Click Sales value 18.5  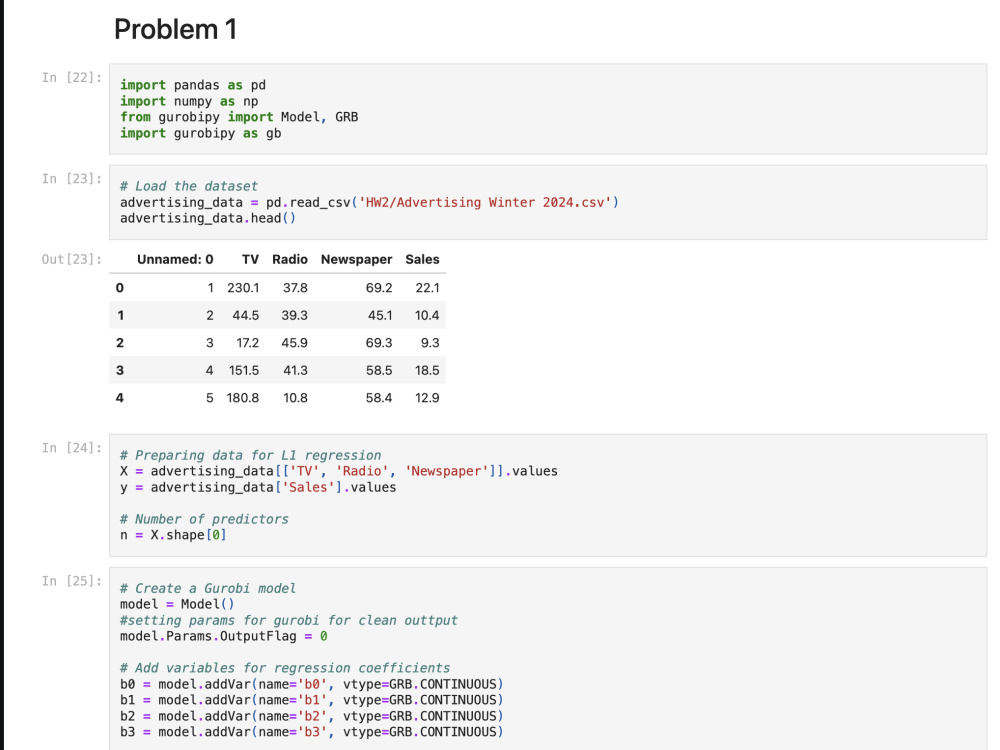[427, 370]
